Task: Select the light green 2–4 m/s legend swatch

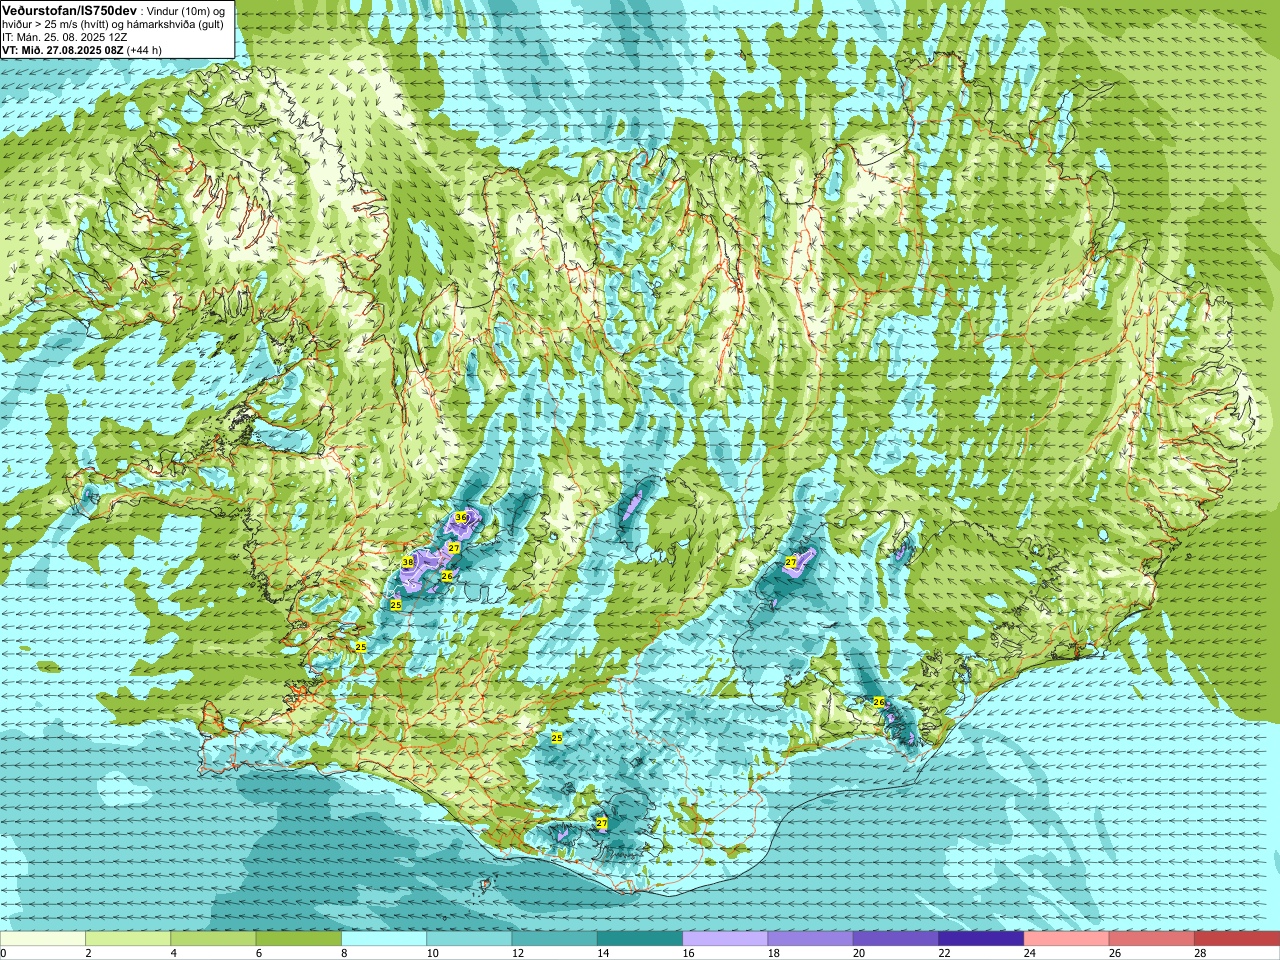Action: coord(128,939)
